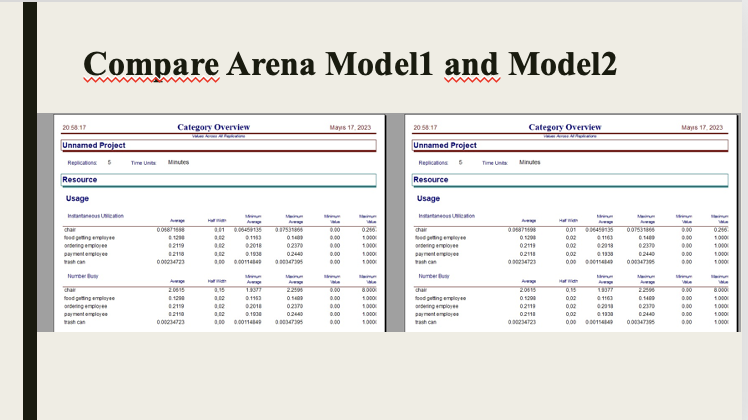Image resolution: width=748 pixels, height=420 pixels.
Task: Click the time "20:58:17" in the right report
Action: pos(425,127)
